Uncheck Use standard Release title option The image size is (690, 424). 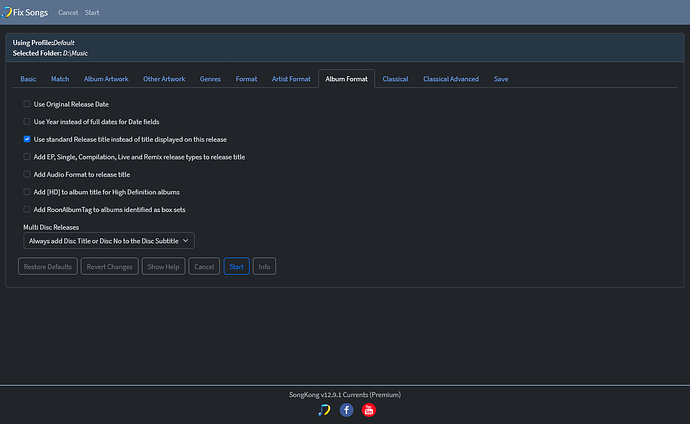(27, 139)
